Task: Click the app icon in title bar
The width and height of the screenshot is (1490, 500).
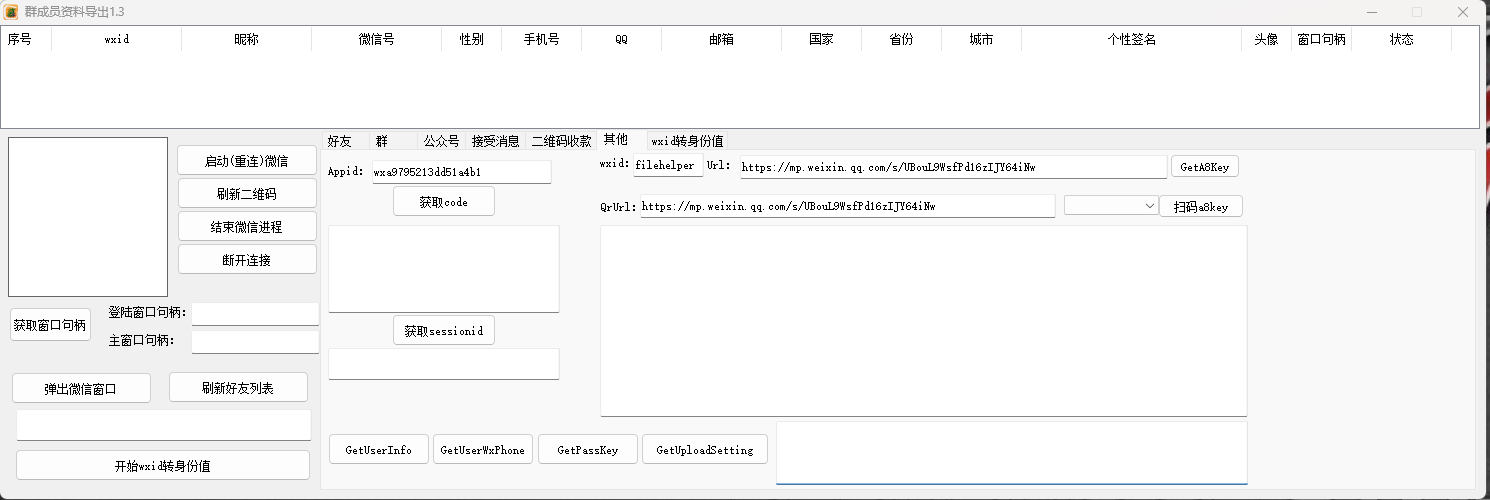Action: click(12, 12)
